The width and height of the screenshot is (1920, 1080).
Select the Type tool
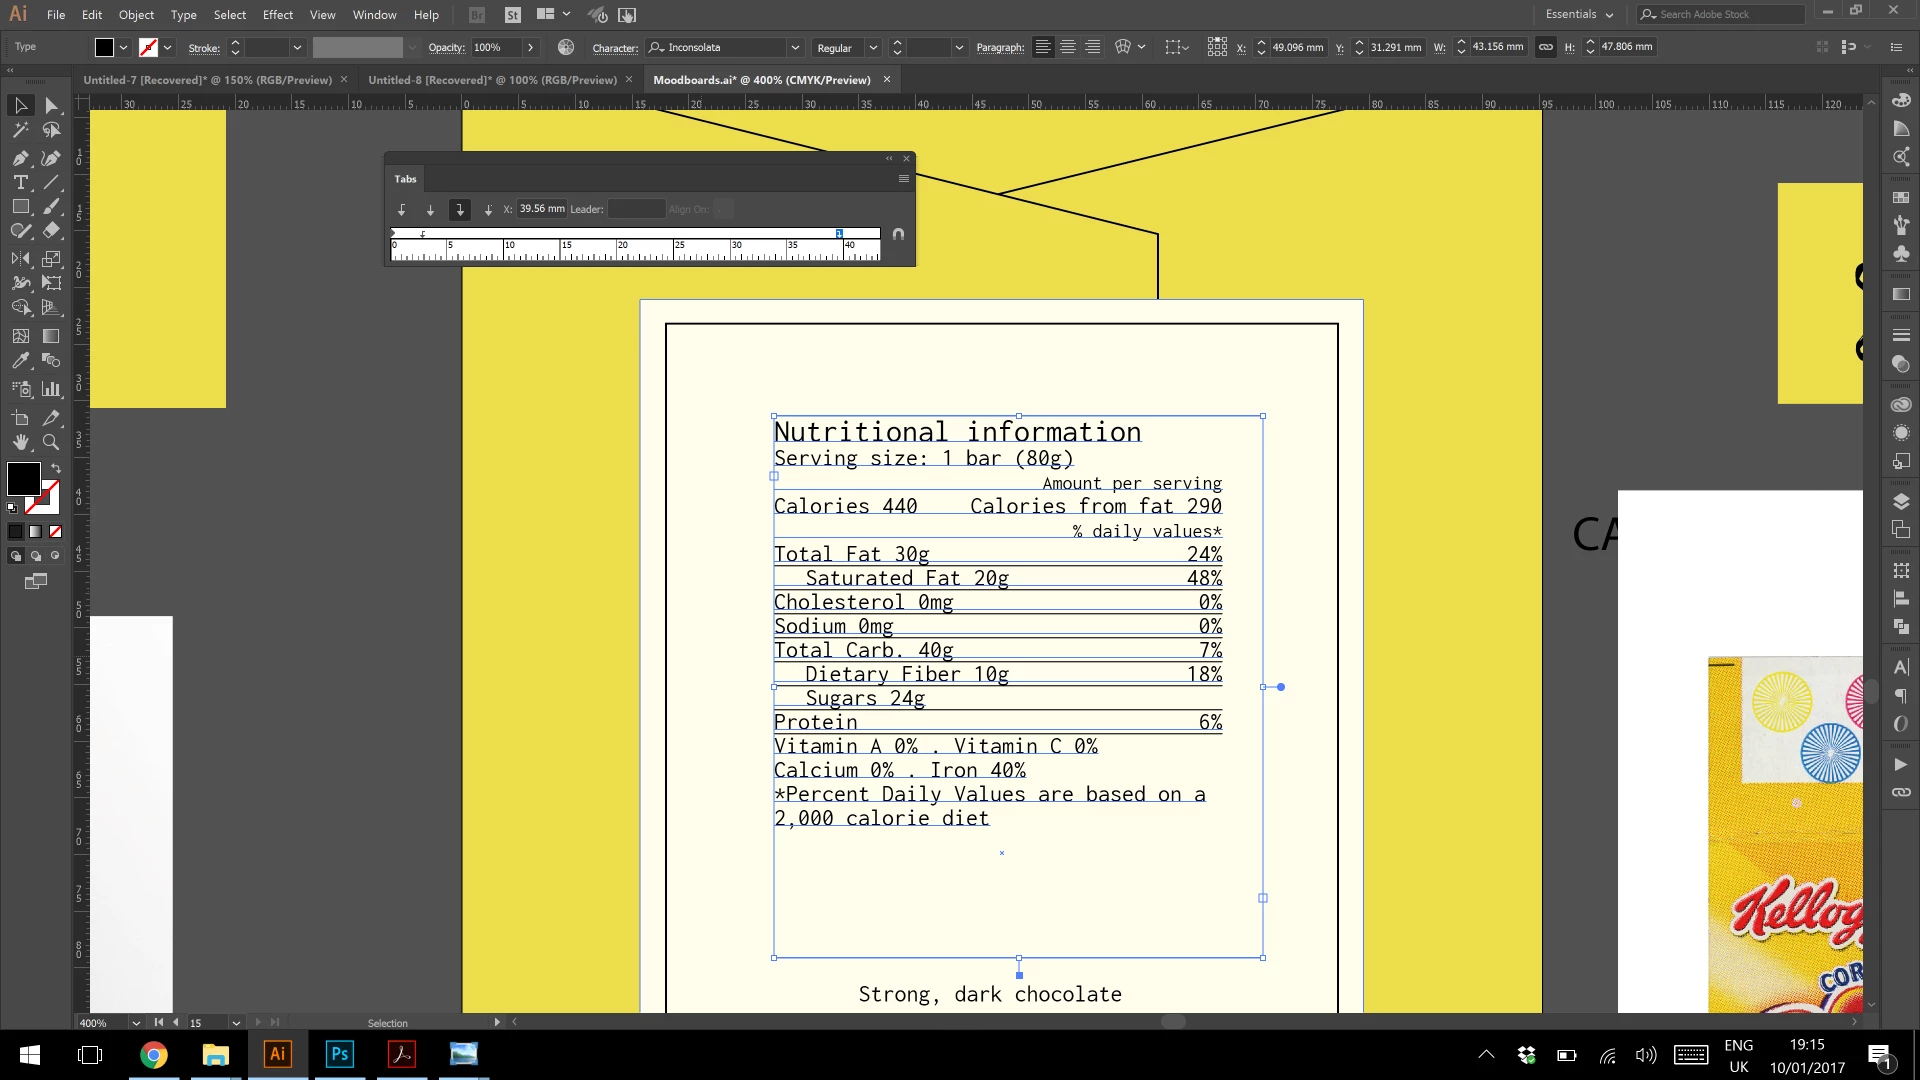20,182
